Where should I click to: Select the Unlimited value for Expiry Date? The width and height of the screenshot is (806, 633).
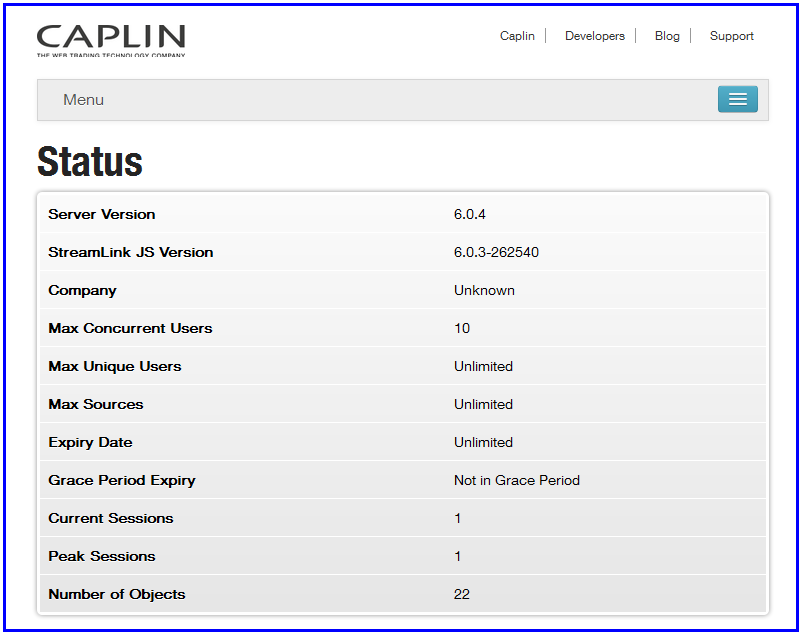(483, 442)
